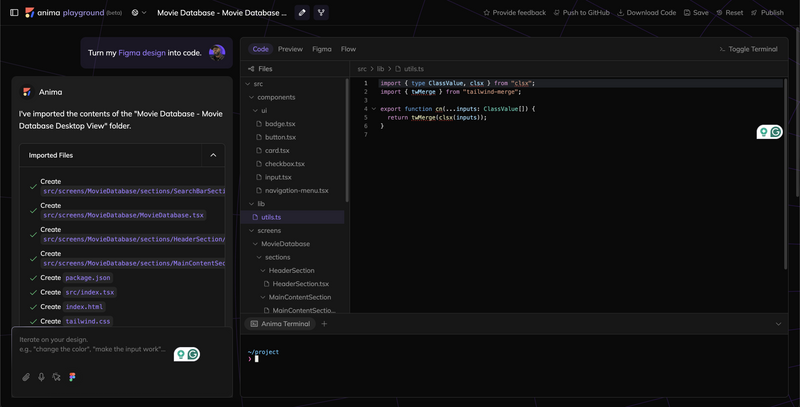
Task: Click the Anima avatar icon in chat
Action: tap(27, 92)
